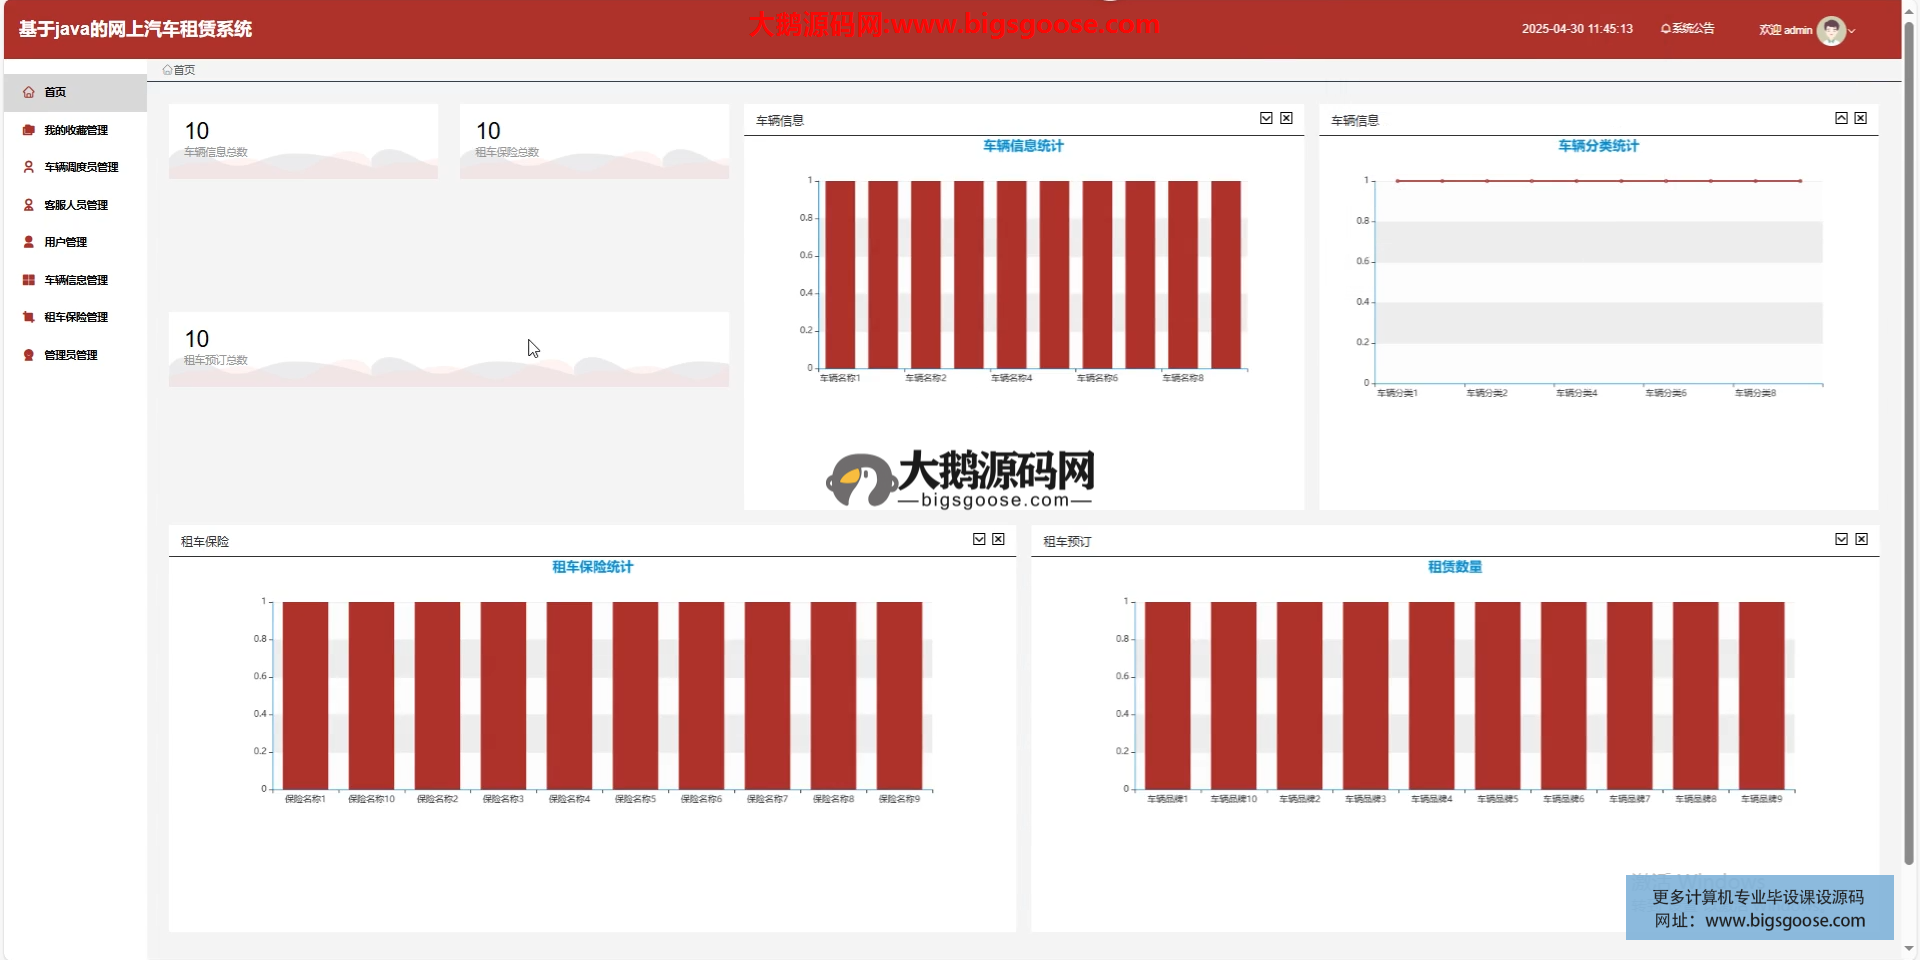The image size is (1920, 960).
Task: Open the 系统公告 announcements link
Action: [x=1687, y=29]
